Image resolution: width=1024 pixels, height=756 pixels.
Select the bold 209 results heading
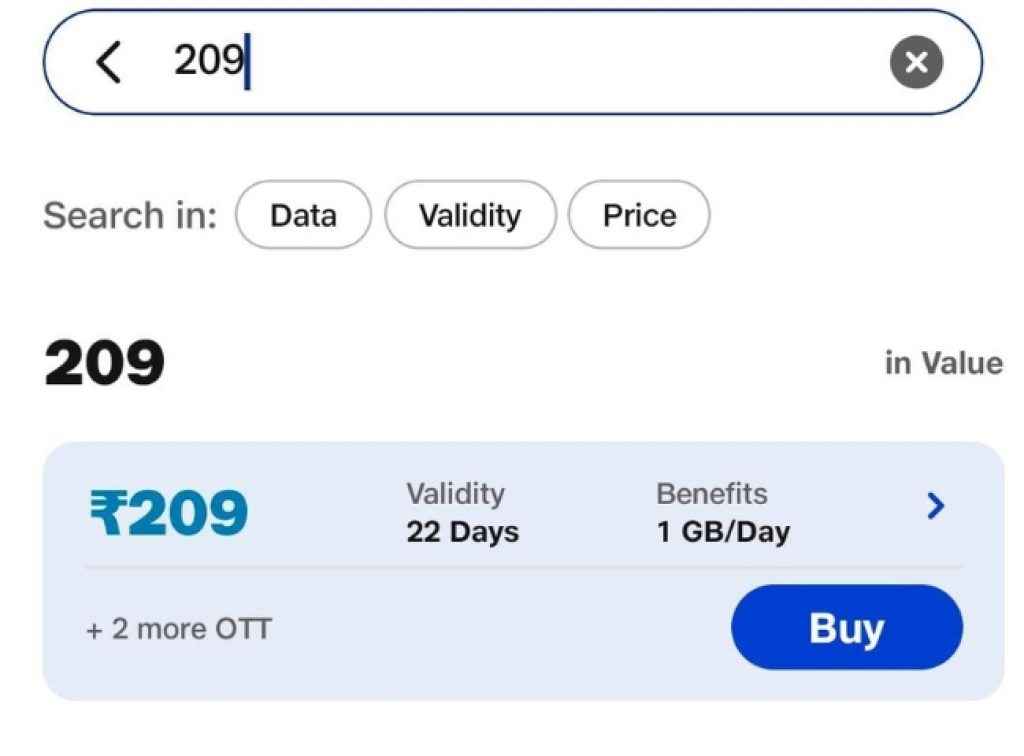[104, 363]
